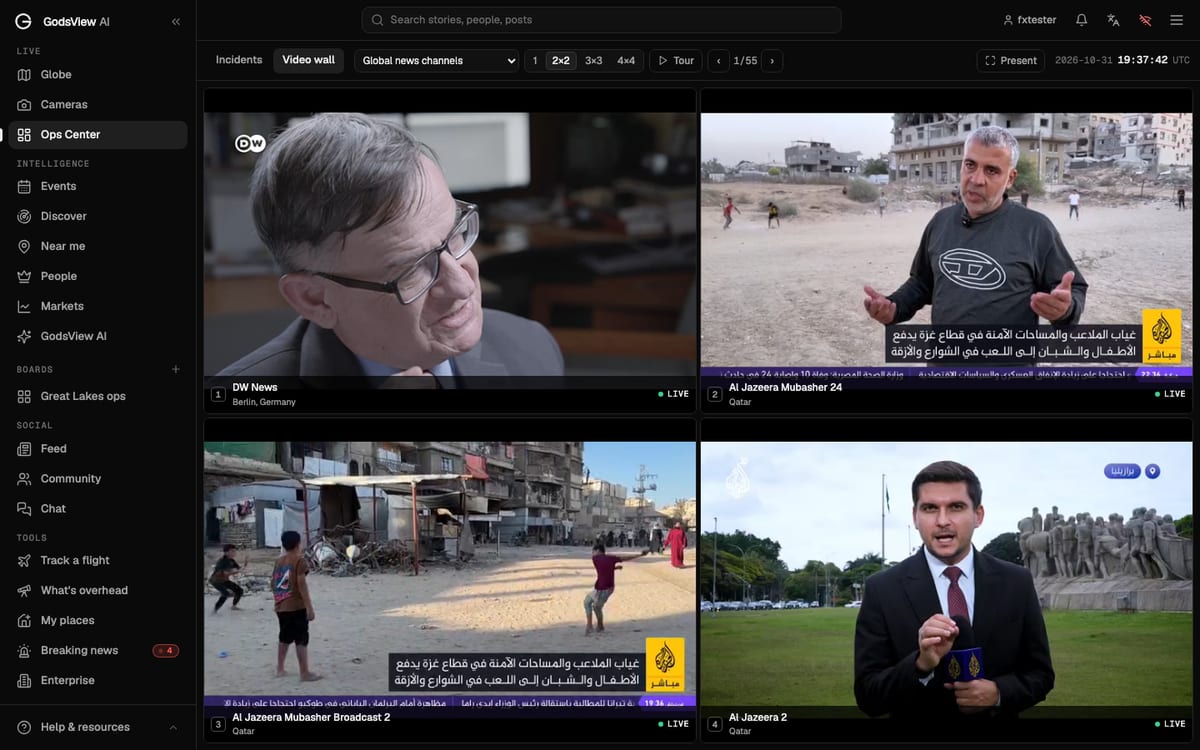Open What's overhead tool
Image resolution: width=1200 pixels, height=750 pixels.
click(x=97, y=590)
